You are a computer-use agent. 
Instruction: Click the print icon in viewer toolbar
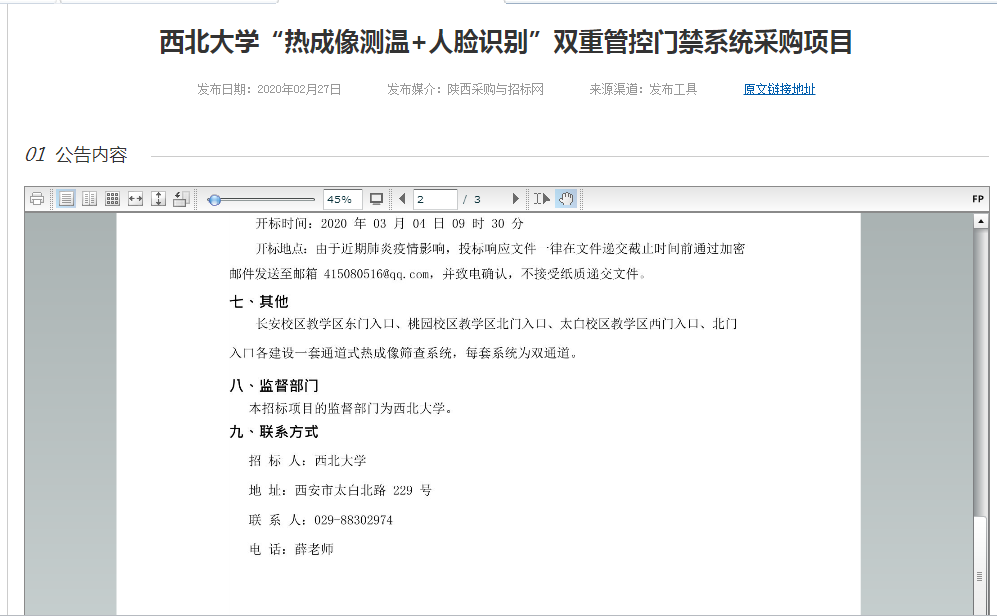(x=37, y=199)
